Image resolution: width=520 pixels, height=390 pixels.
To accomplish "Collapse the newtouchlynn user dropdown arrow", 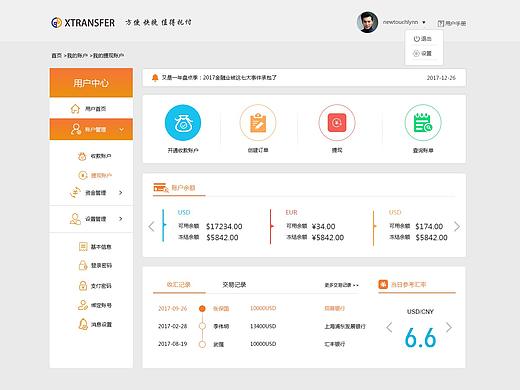I will tap(424, 22).
